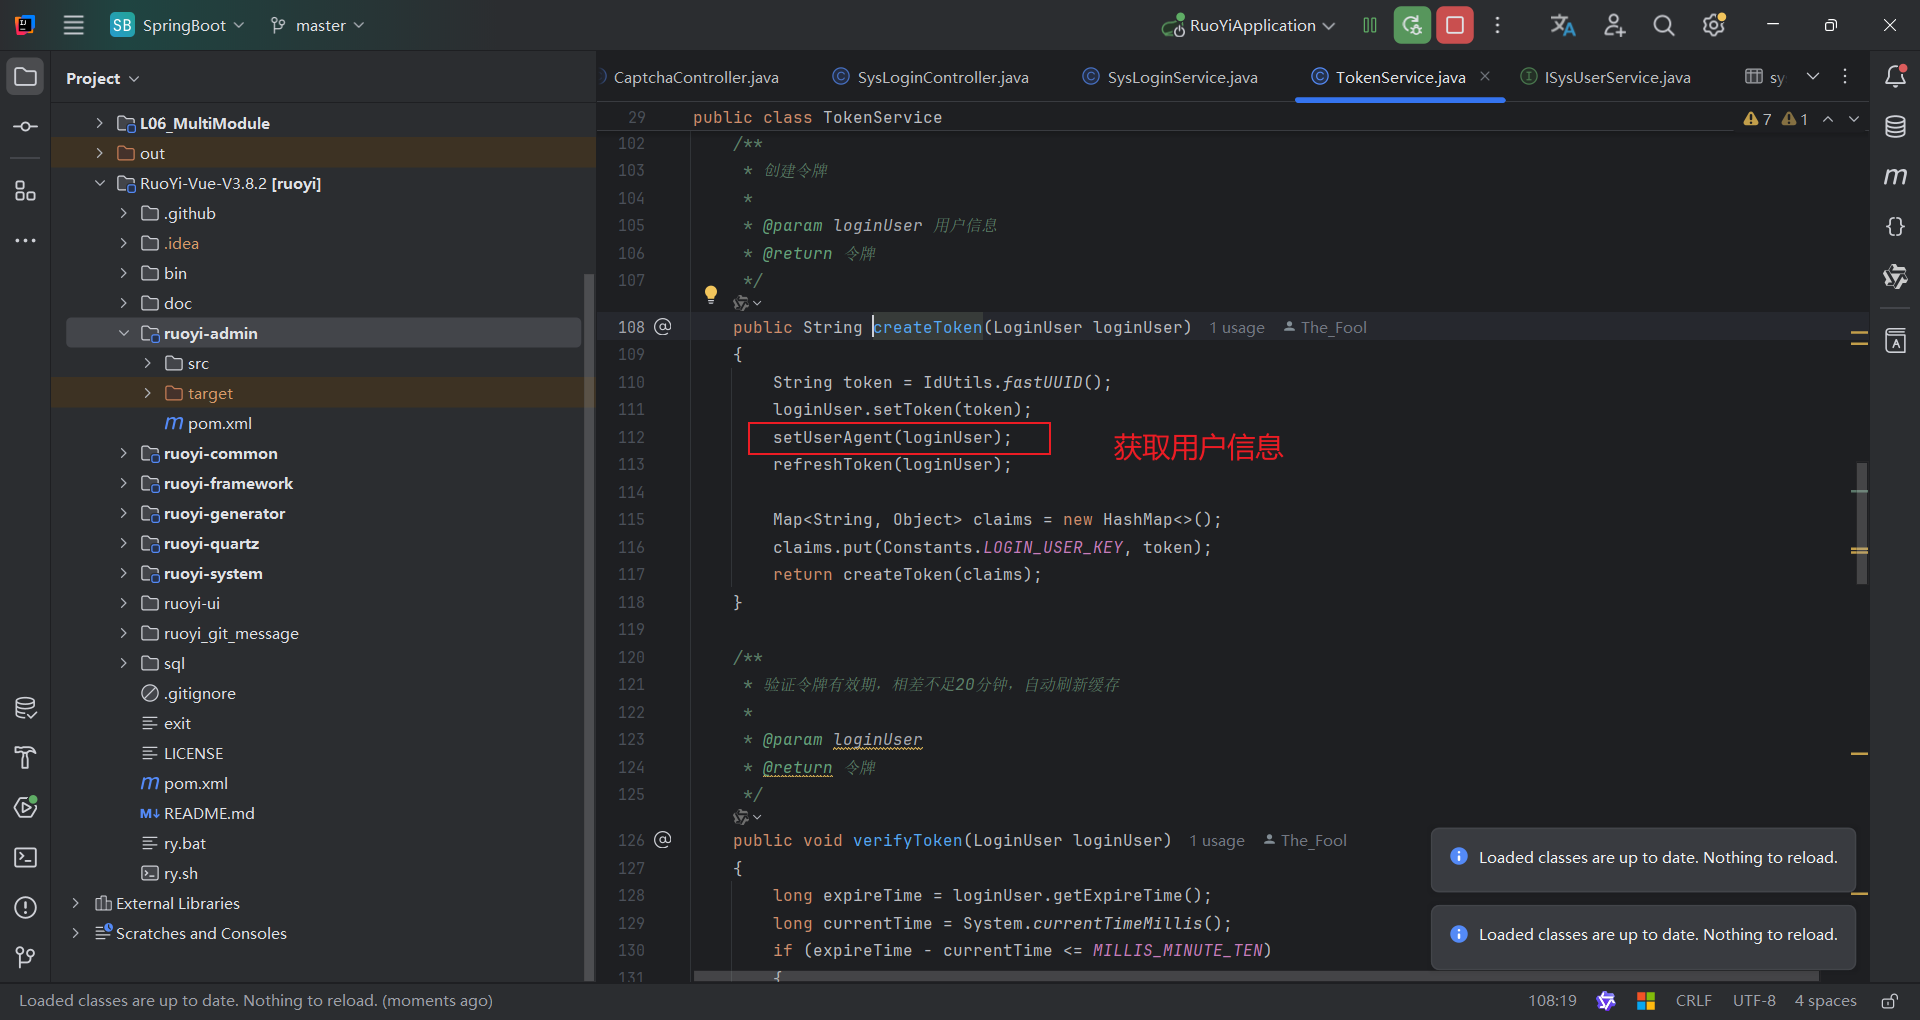Open the translate icon in toolbar
Screen dimensions: 1920x1020
[1563, 25]
